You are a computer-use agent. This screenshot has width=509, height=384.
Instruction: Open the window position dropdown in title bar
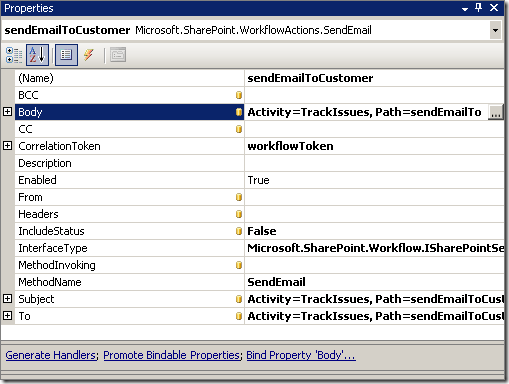(x=465, y=9)
